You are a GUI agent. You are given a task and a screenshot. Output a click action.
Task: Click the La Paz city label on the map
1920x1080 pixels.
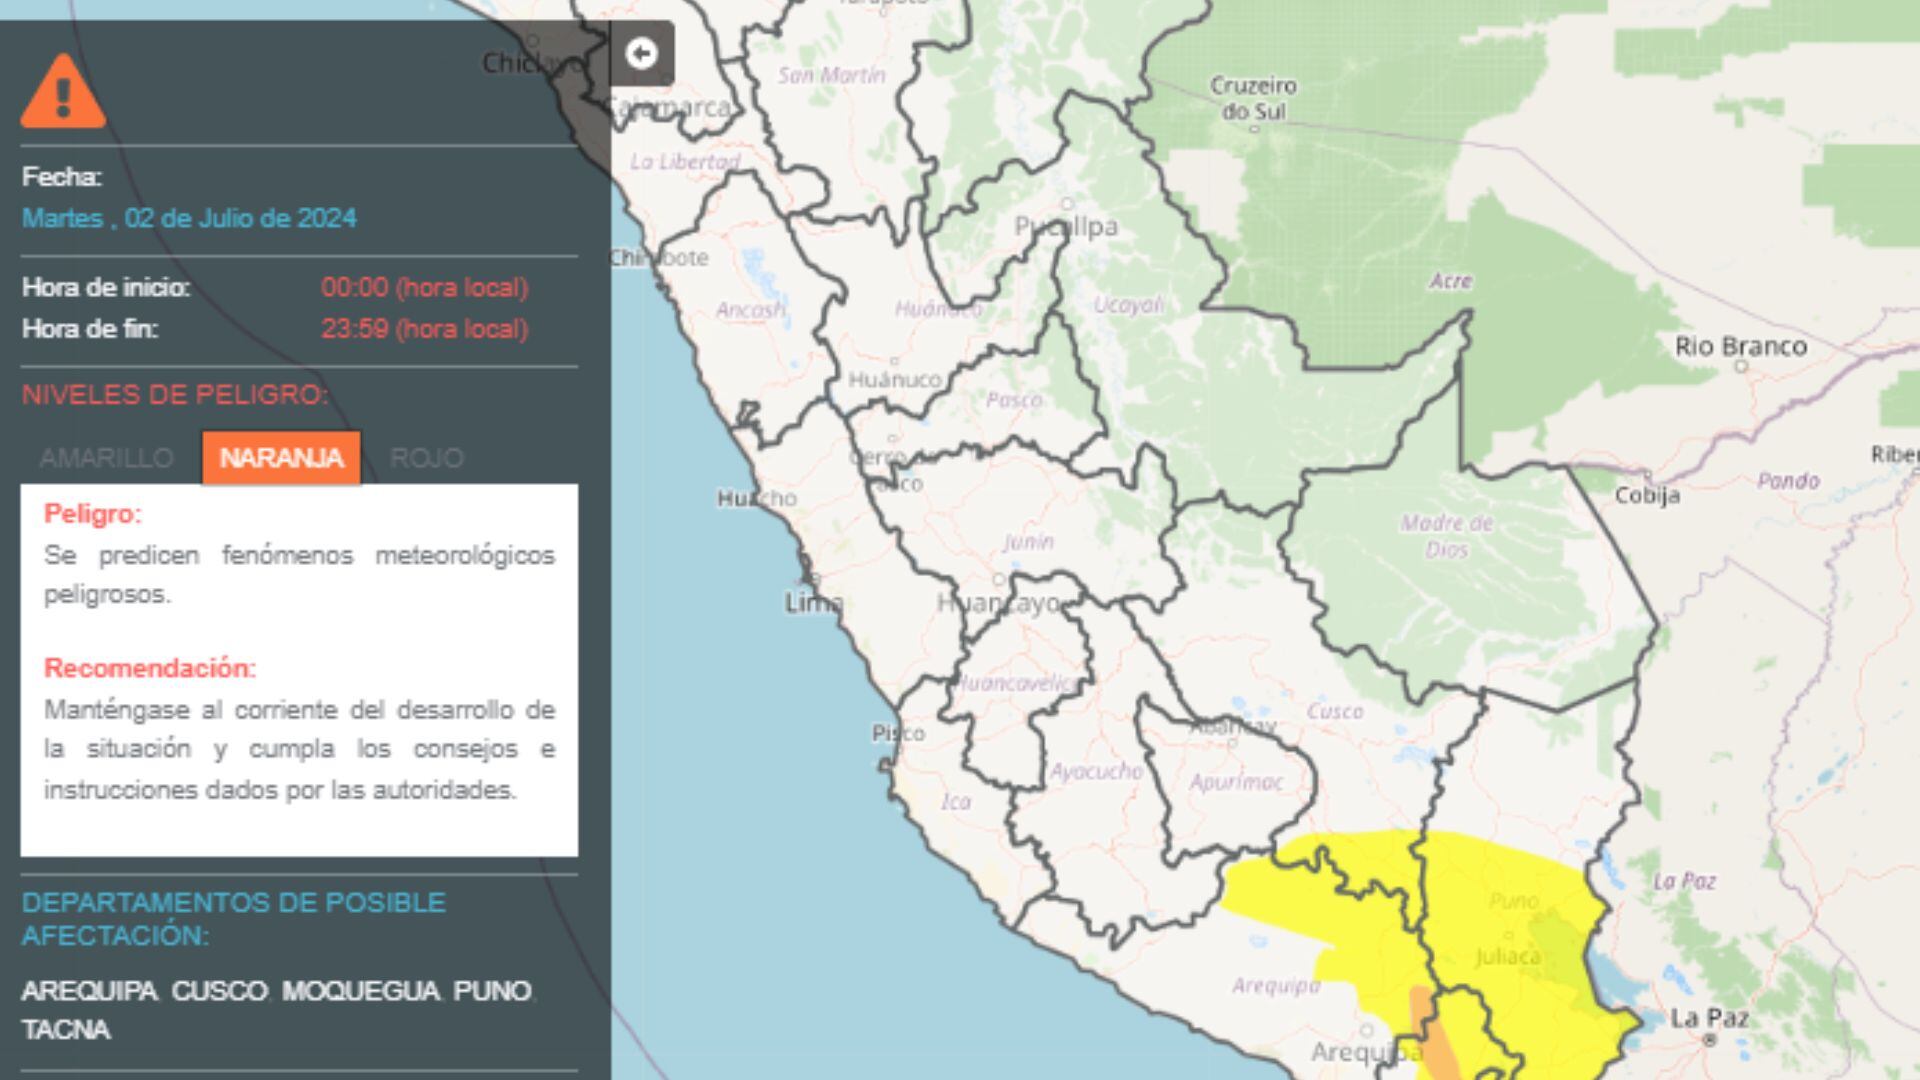point(1709,1018)
